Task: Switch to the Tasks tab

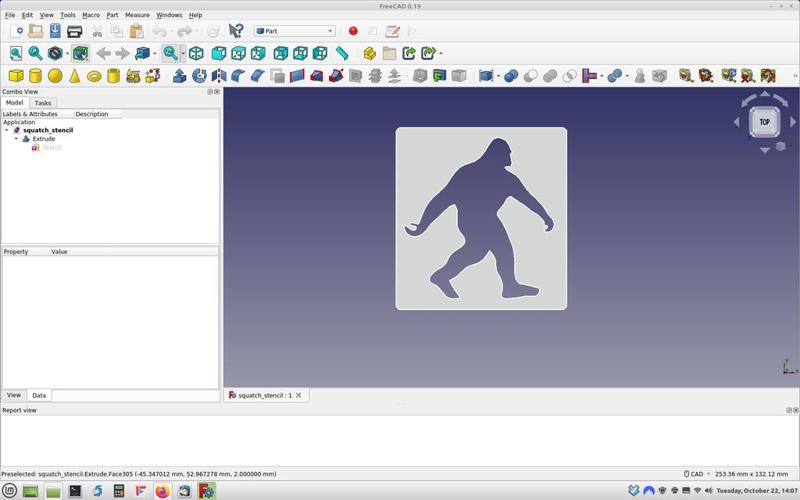Action: coord(43,103)
